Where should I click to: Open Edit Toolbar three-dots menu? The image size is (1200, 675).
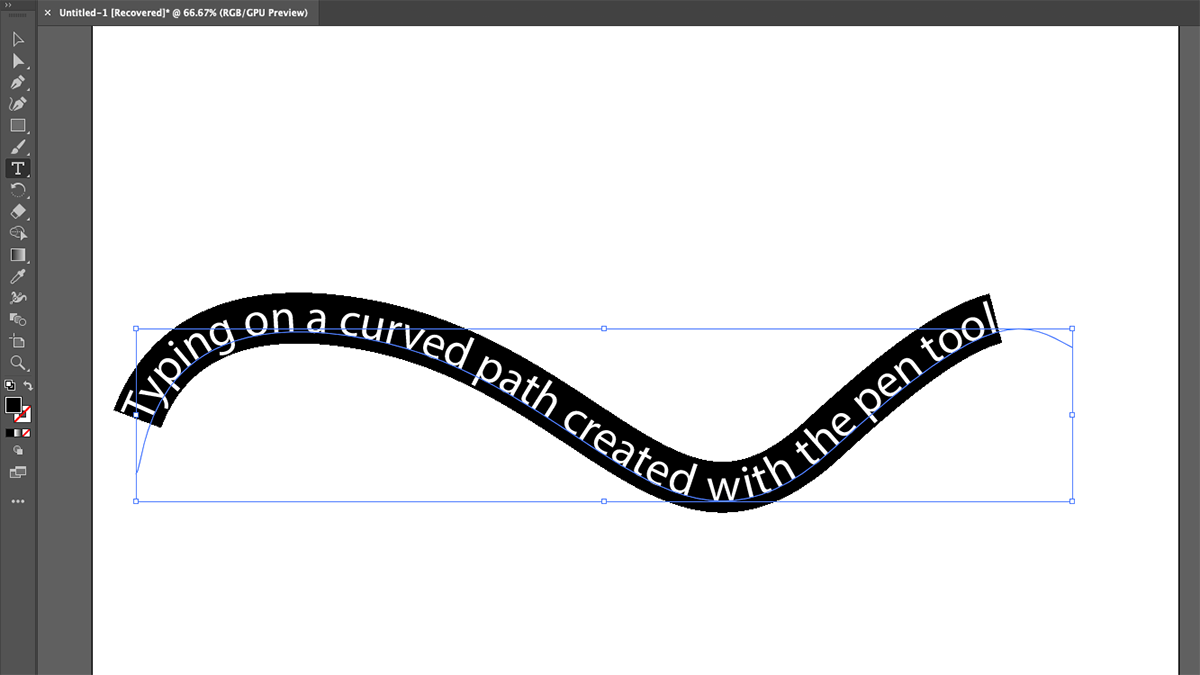[18, 501]
